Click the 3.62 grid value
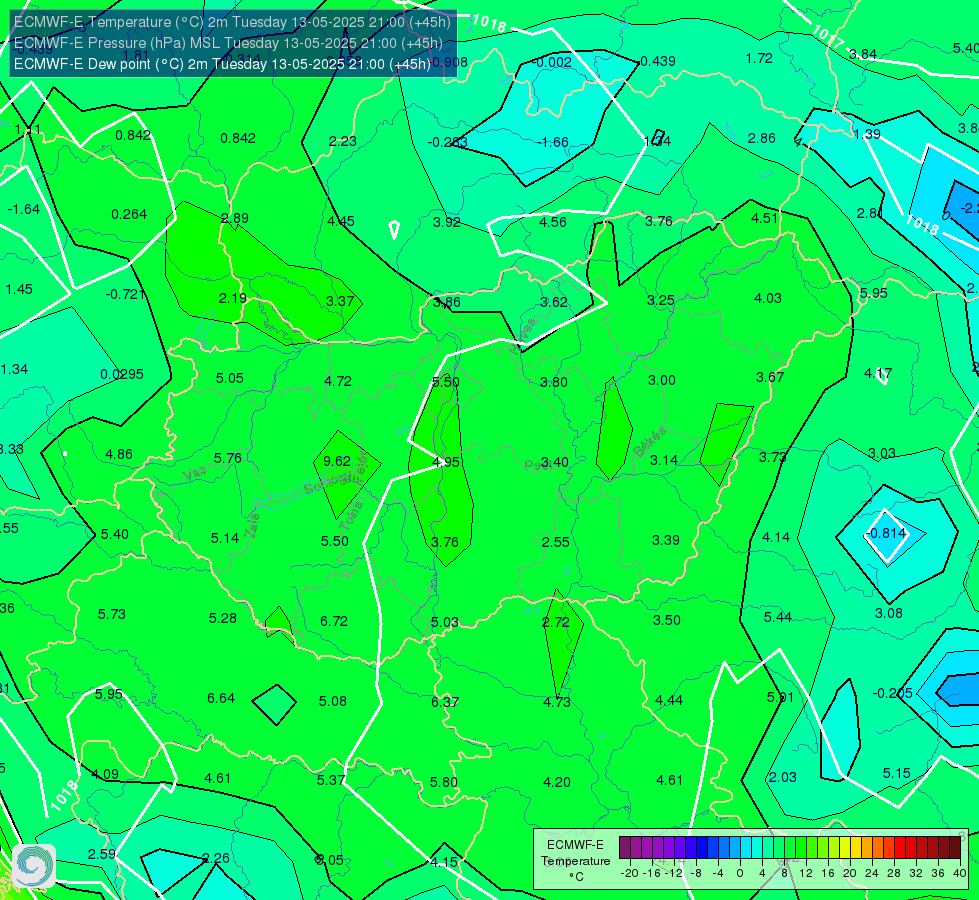Viewport: 979px width, 900px height. (x=553, y=302)
